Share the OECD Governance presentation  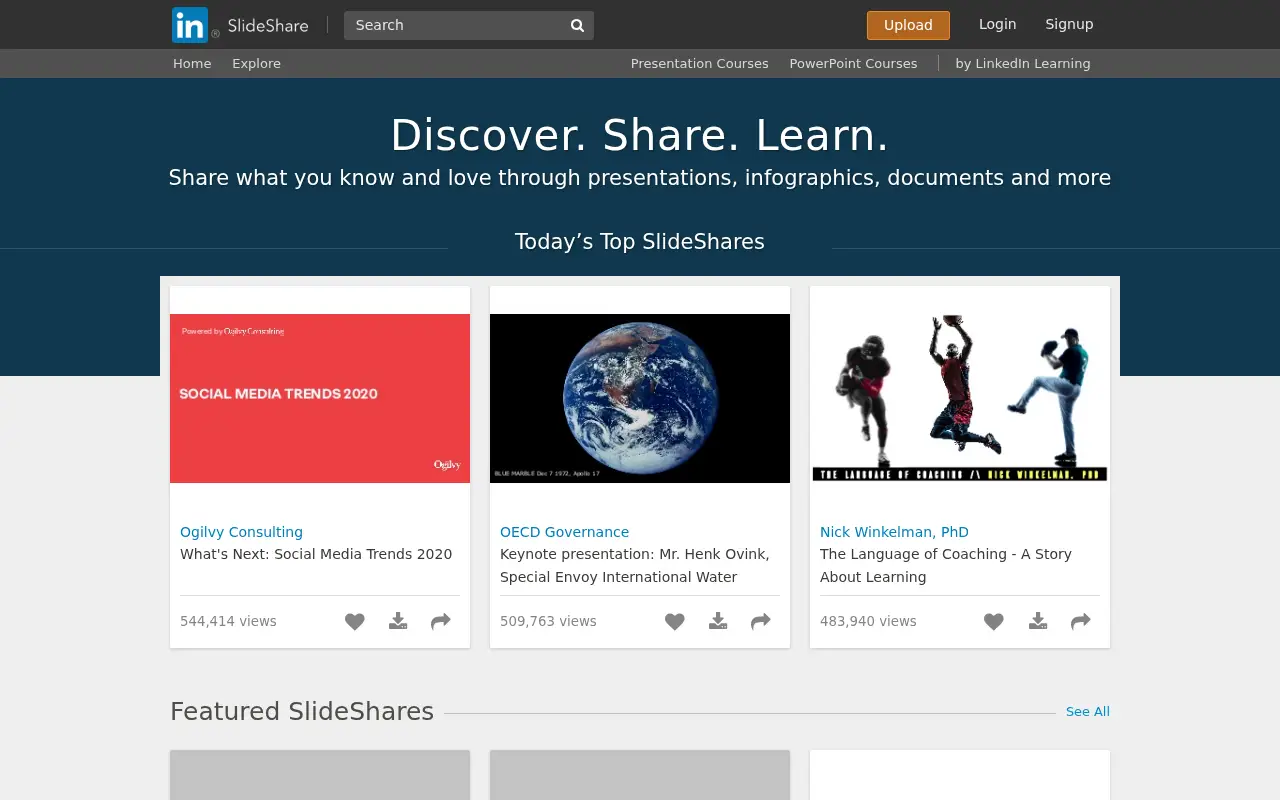(x=761, y=621)
